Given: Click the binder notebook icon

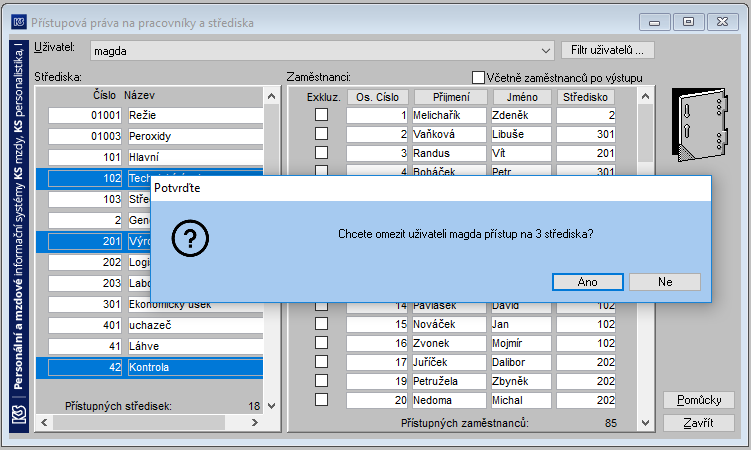Looking at the screenshot, I should point(700,124).
